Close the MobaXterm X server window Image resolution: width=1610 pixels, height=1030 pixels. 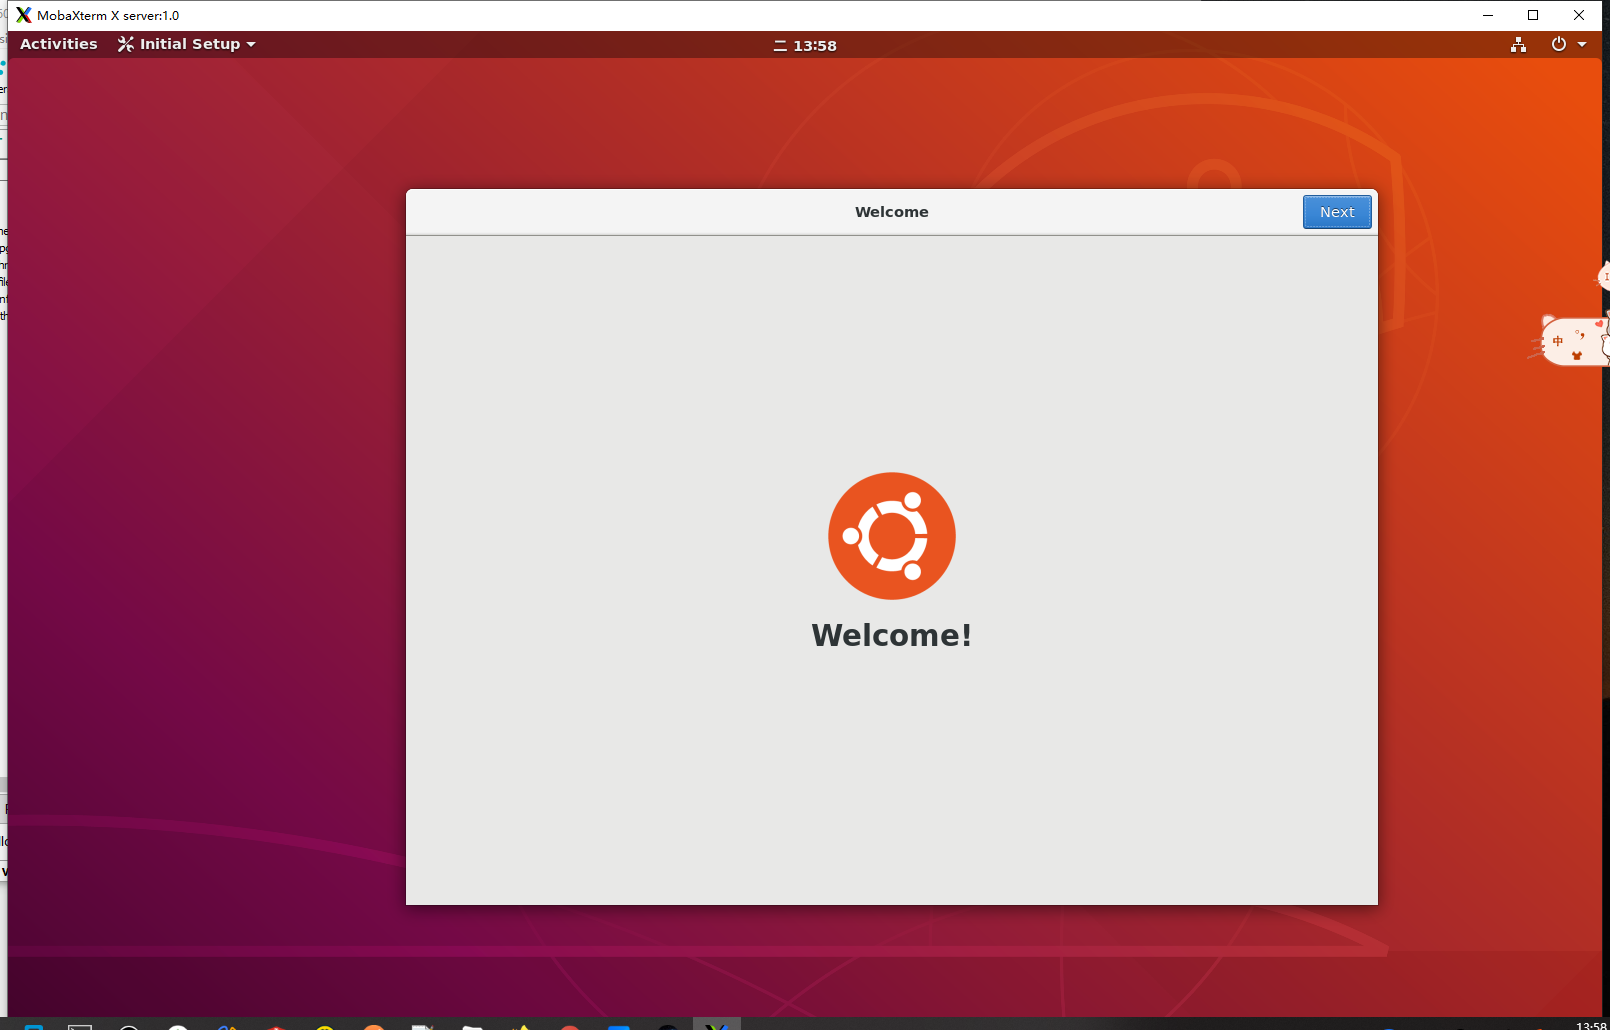pyautogui.click(x=1579, y=15)
